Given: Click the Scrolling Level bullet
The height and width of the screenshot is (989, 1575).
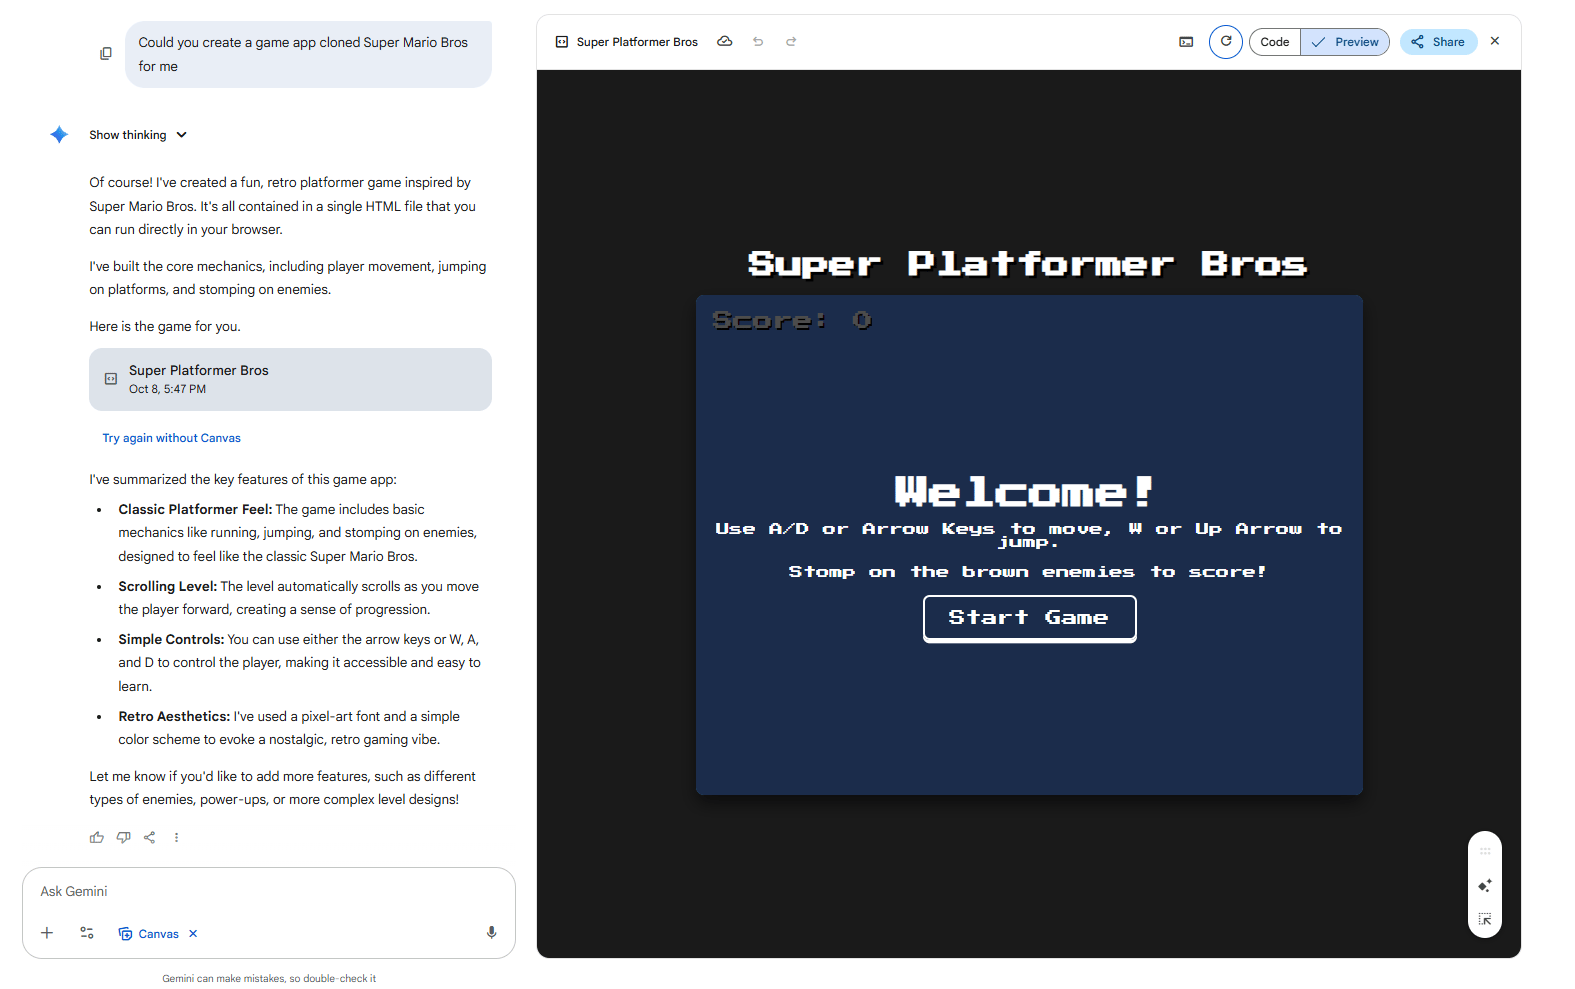Looking at the screenshot, I should point(299,598).
